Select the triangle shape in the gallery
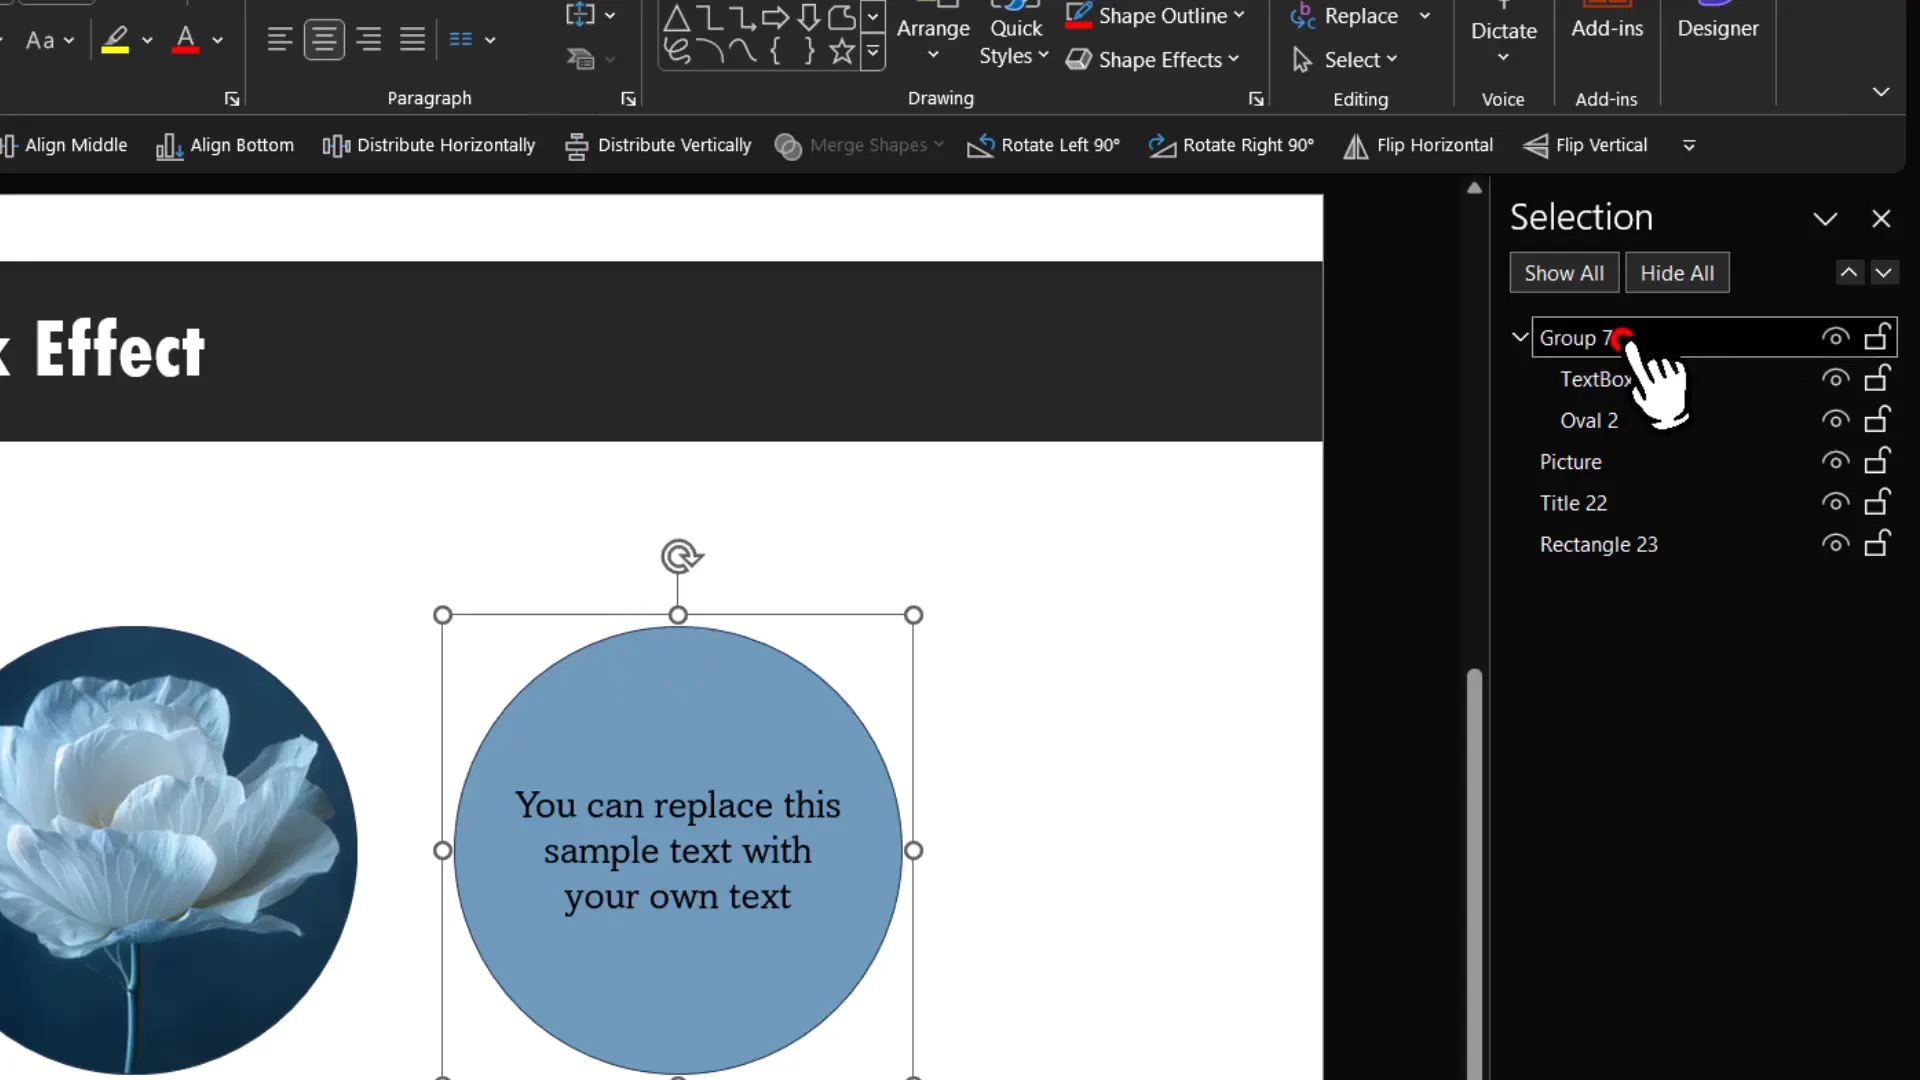 [676, 17]
